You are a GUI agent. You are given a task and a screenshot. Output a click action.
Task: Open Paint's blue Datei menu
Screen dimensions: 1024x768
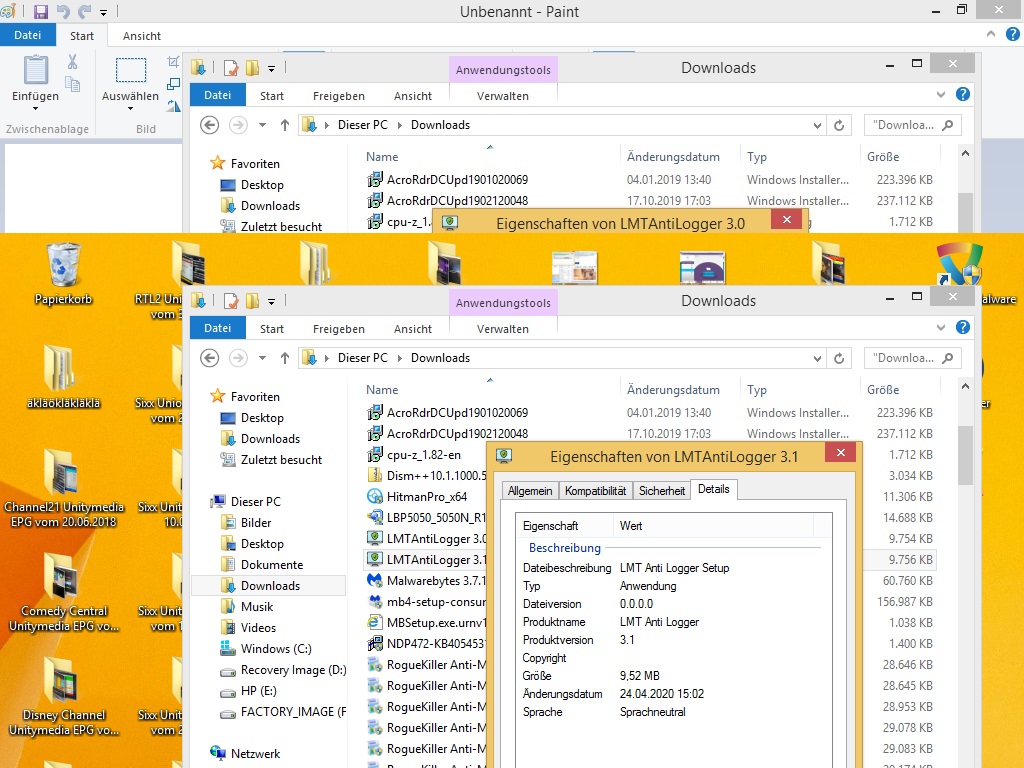click(x=27, y=35)
